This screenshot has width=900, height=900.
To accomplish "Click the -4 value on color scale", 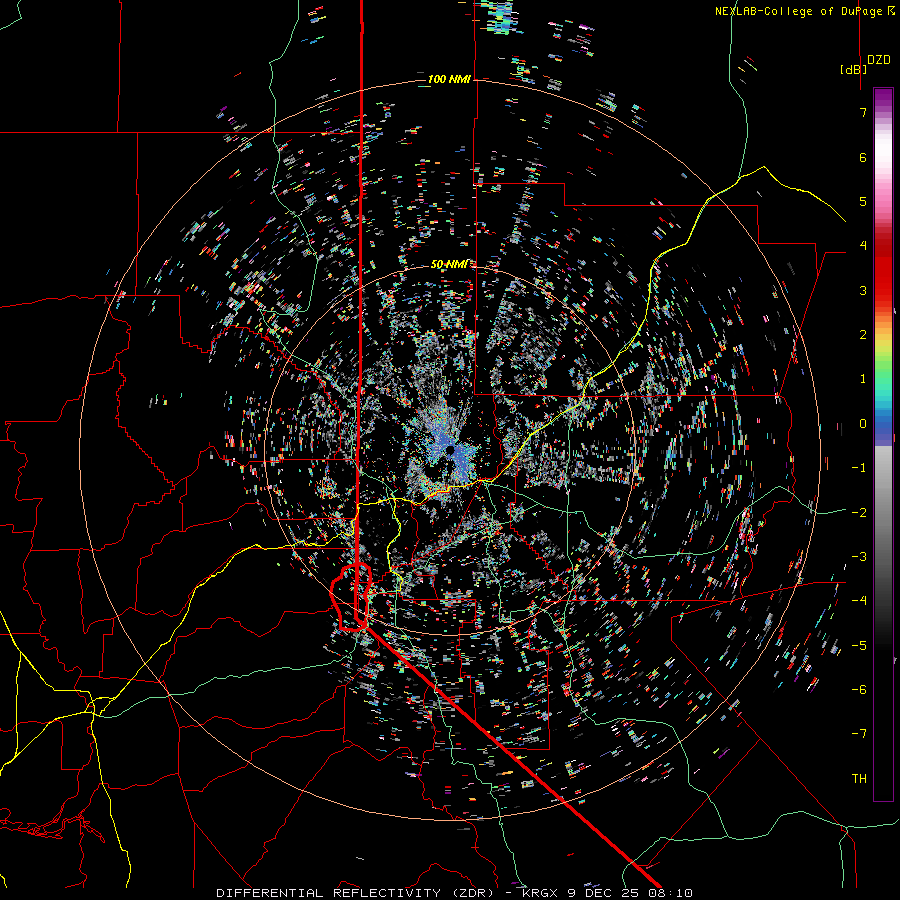I will click(x=859, y=600).
